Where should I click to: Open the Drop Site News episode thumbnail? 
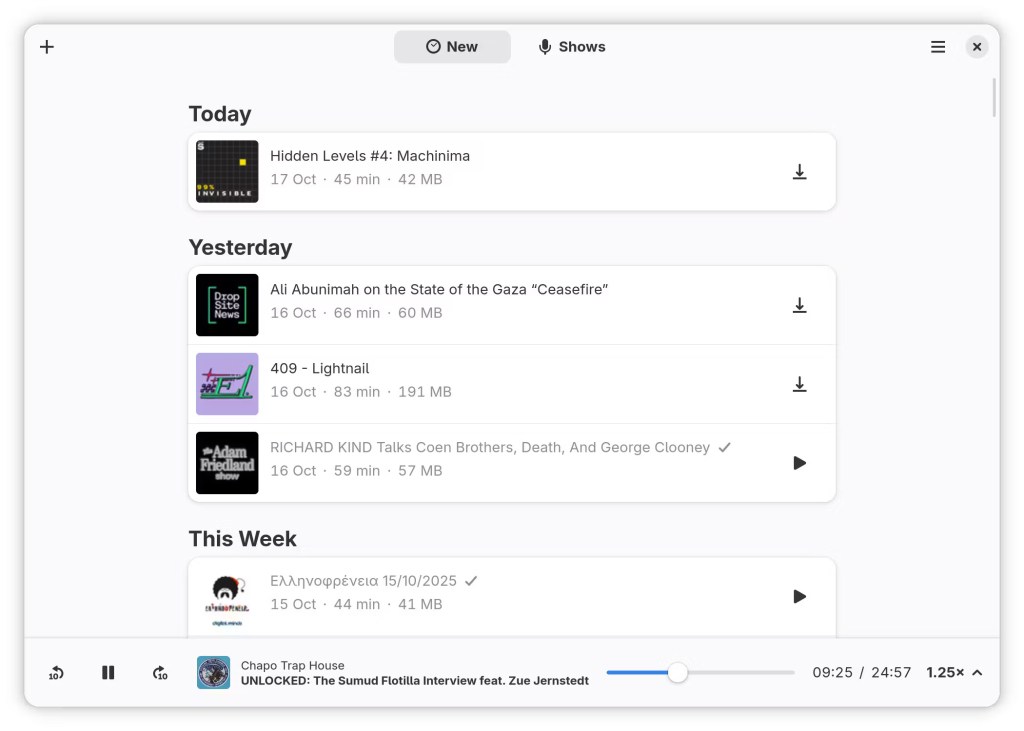click(x=227, y=305)
